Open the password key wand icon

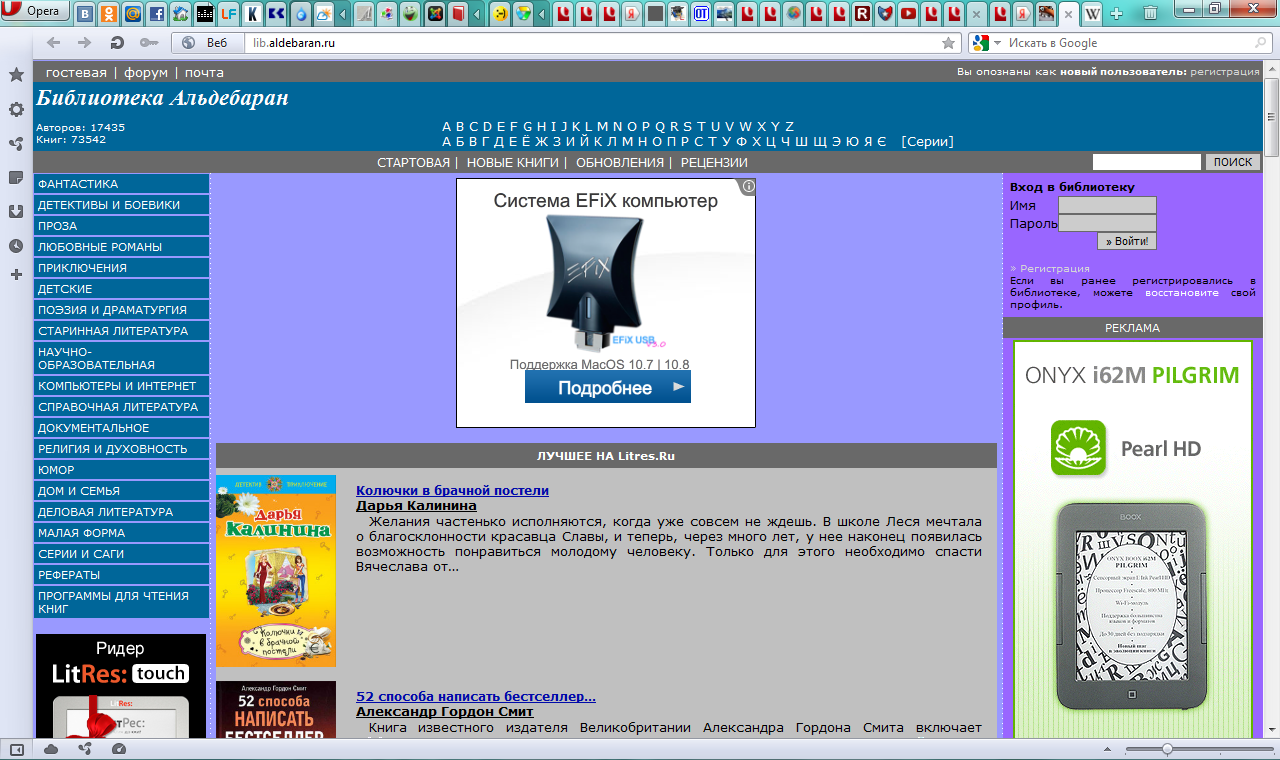click(x=148, y=43)
